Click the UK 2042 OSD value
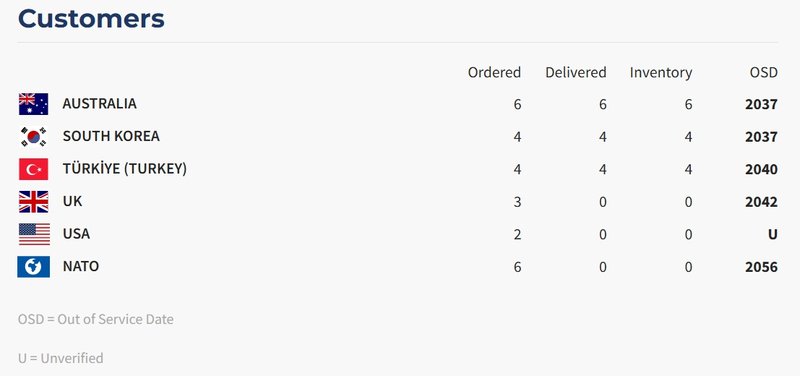The height and width of the screenshot is (376, 800). pyautogui.click(x=761, y=202)
